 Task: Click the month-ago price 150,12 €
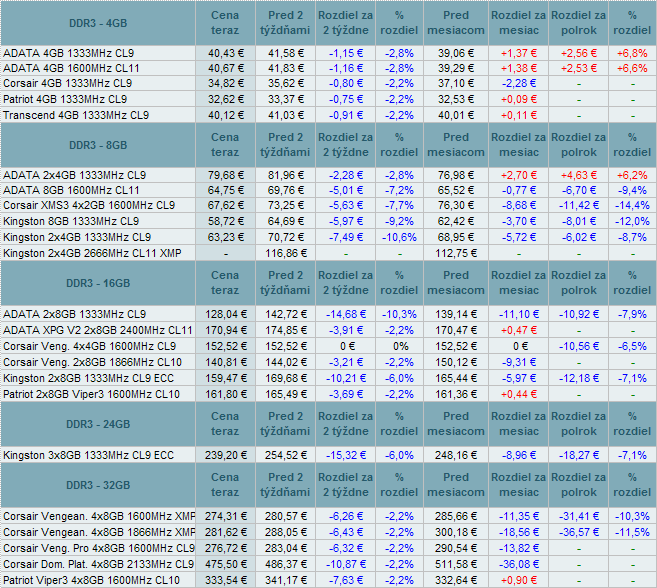tap(456, 362)
